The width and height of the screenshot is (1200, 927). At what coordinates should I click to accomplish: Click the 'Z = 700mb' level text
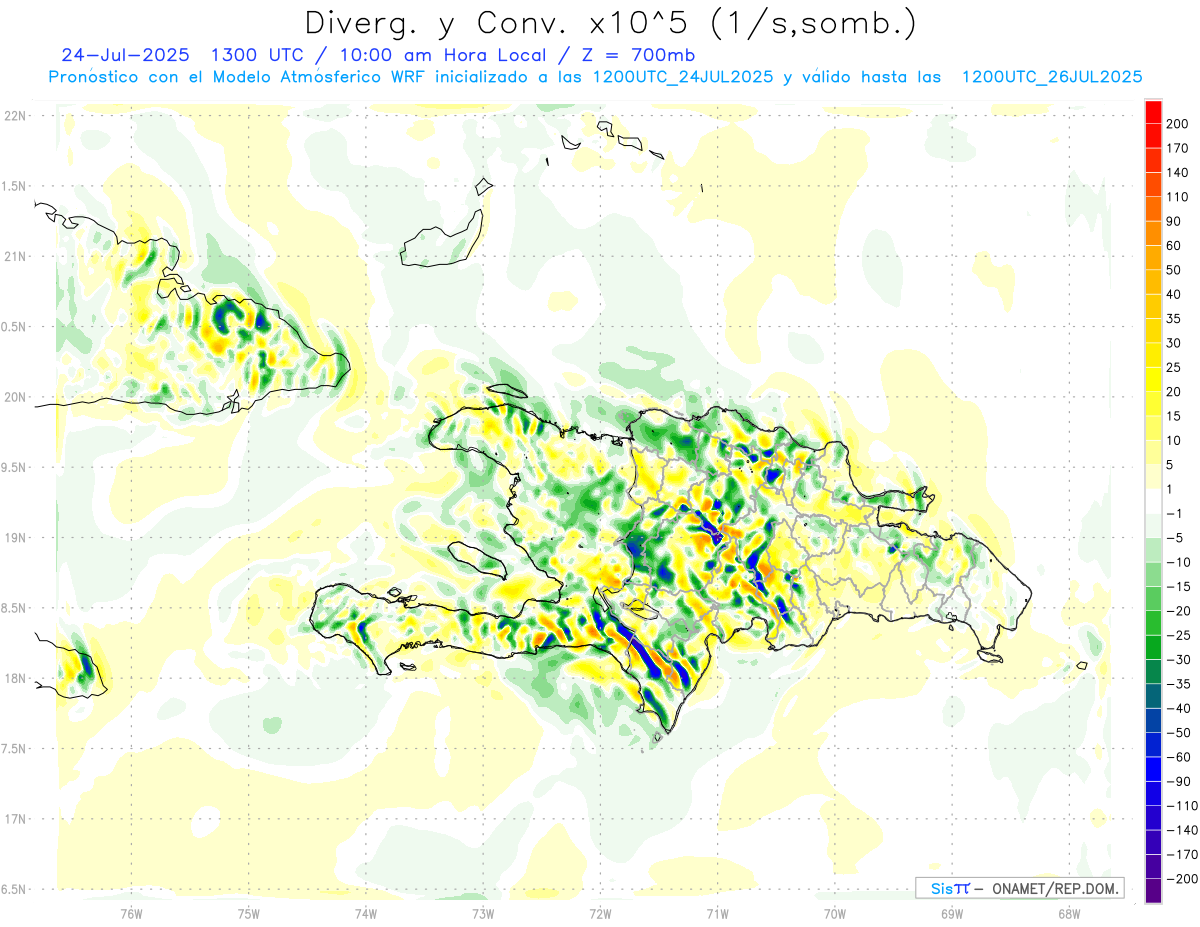coord(637,55)
